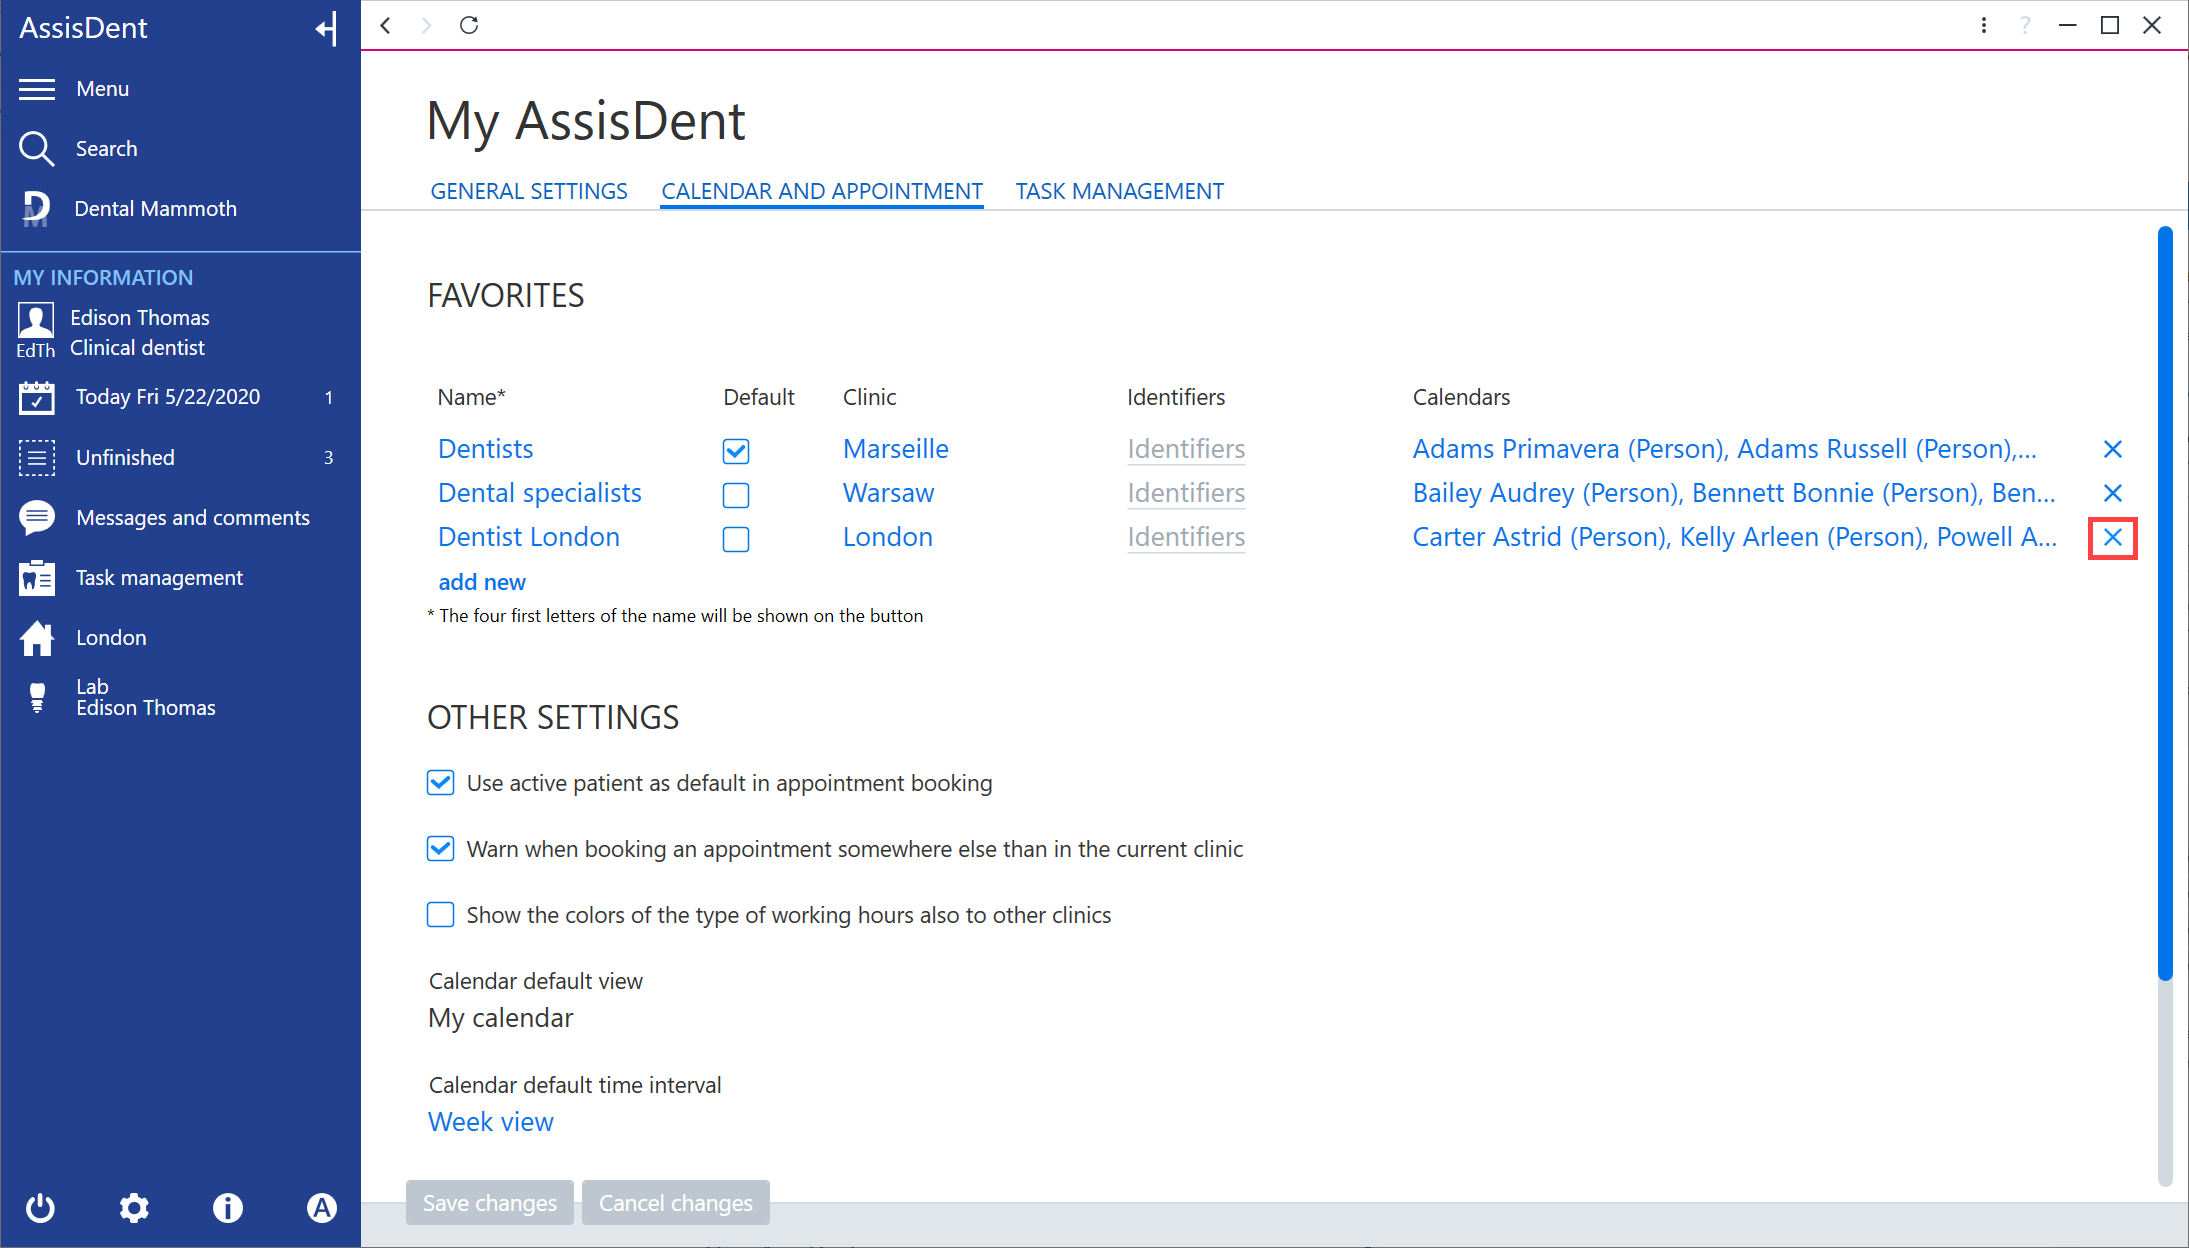This screenshot has width=2189, height=1248.
Task: Open Identifiers for Dentist London row
Action: [x=1186, y=537]
